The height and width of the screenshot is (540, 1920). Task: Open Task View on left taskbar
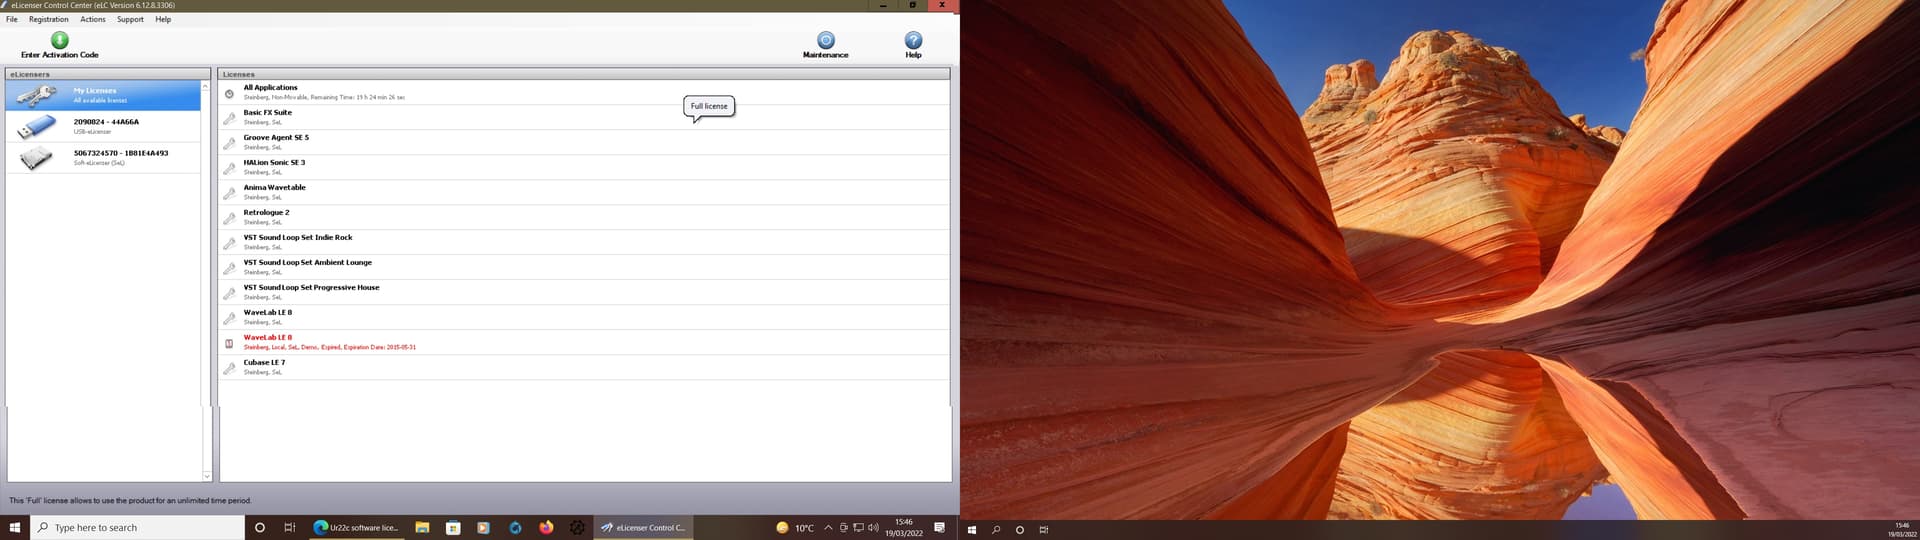coord(290,528)
